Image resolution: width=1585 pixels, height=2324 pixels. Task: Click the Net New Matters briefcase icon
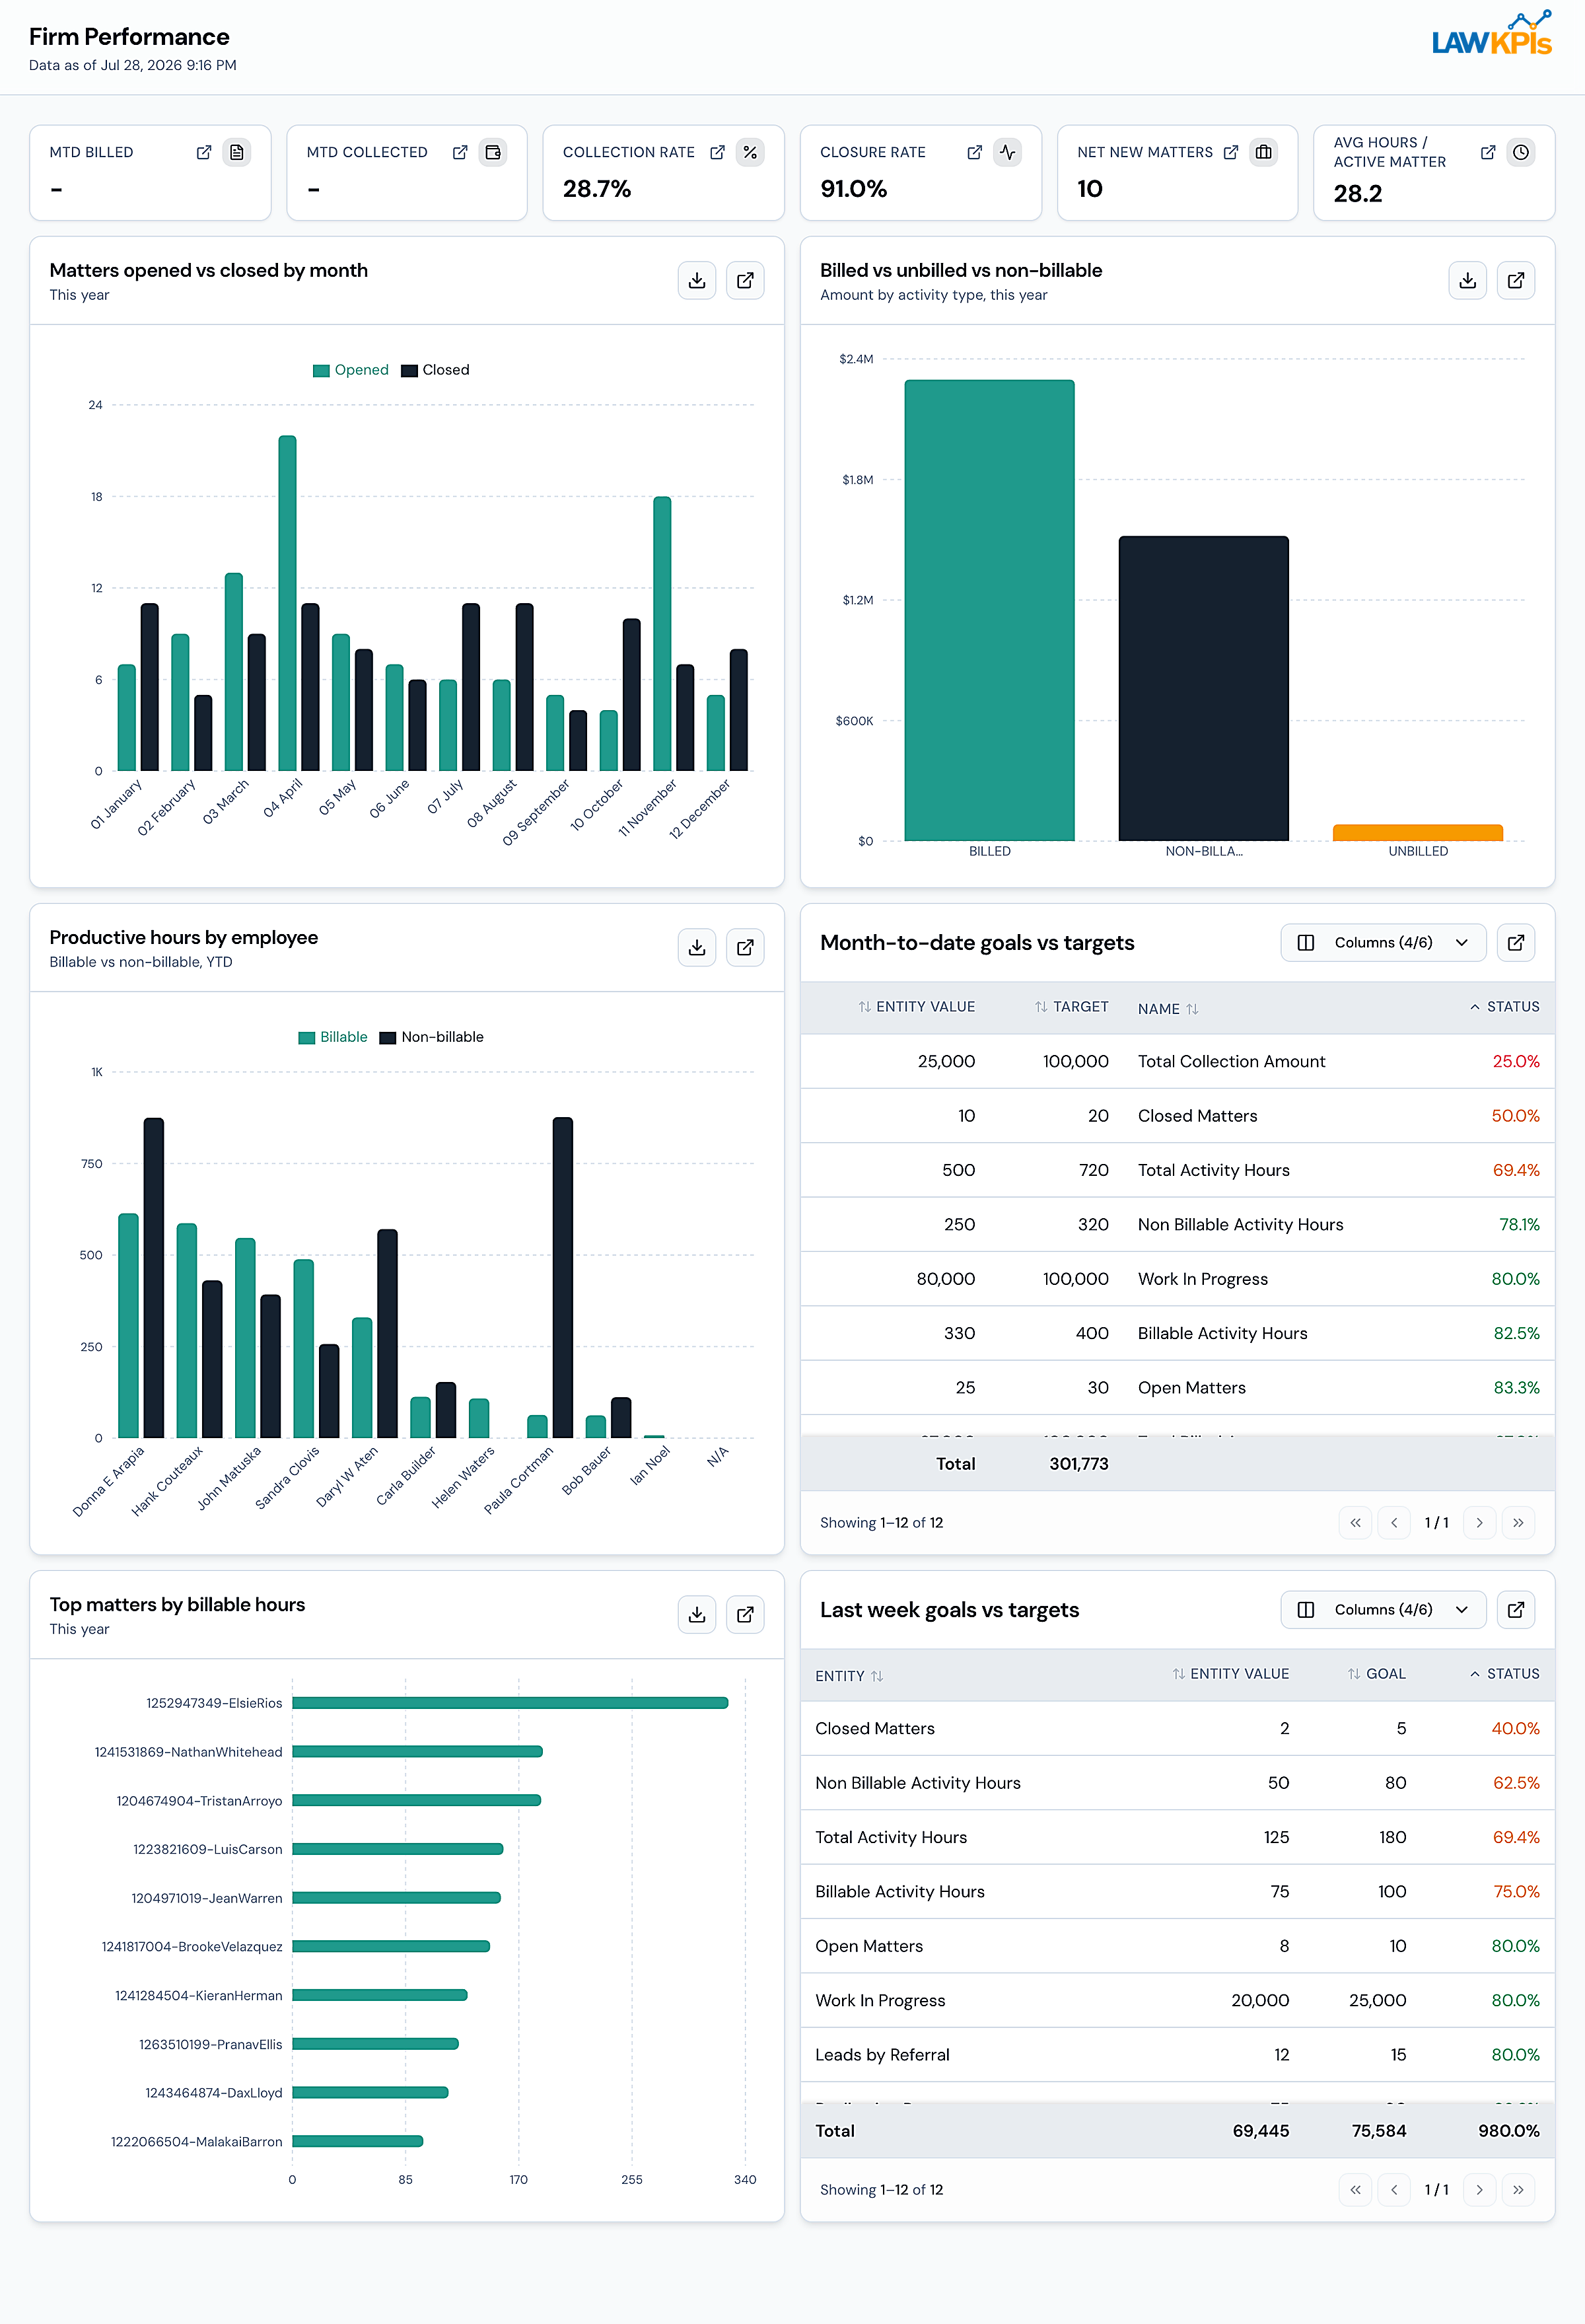tap(1264, 152)
